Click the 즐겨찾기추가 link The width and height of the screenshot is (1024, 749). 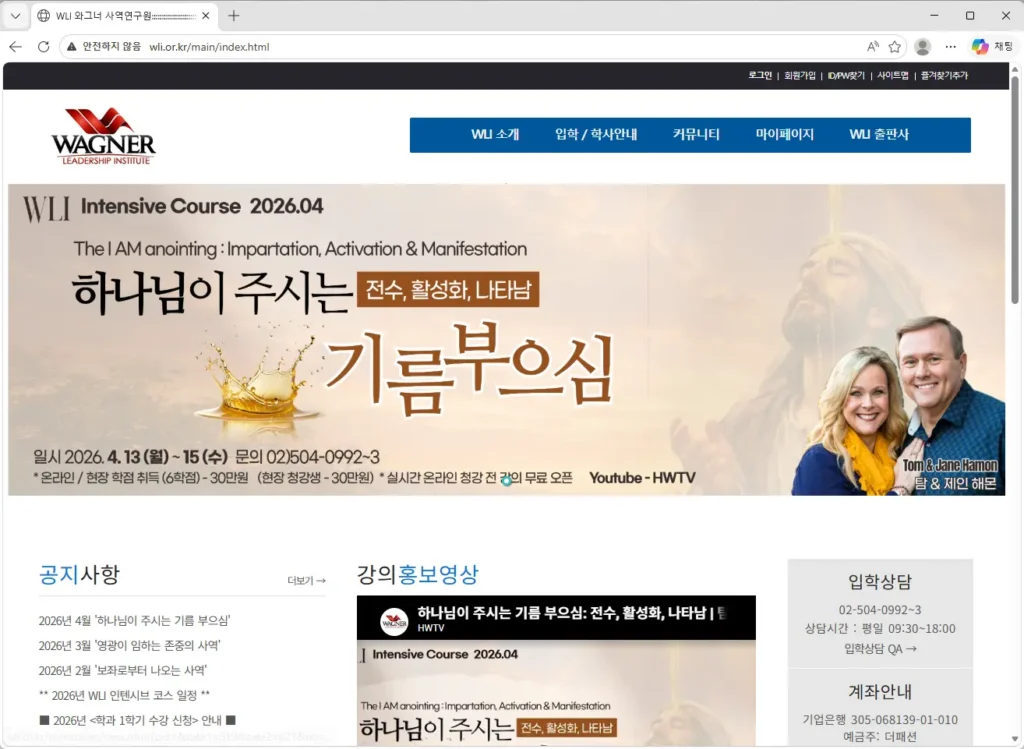pyautogui.click(x=944, y=76)
